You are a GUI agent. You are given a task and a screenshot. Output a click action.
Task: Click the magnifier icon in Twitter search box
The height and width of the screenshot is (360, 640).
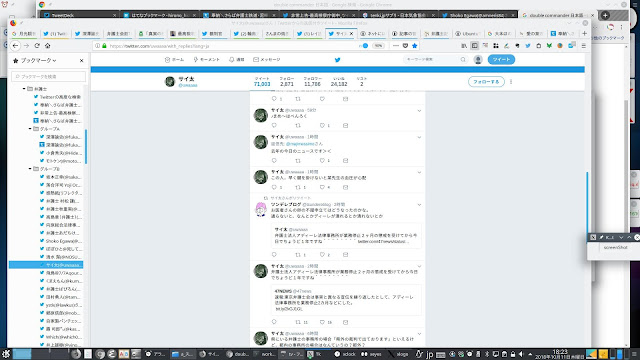[x=463, y=60]
